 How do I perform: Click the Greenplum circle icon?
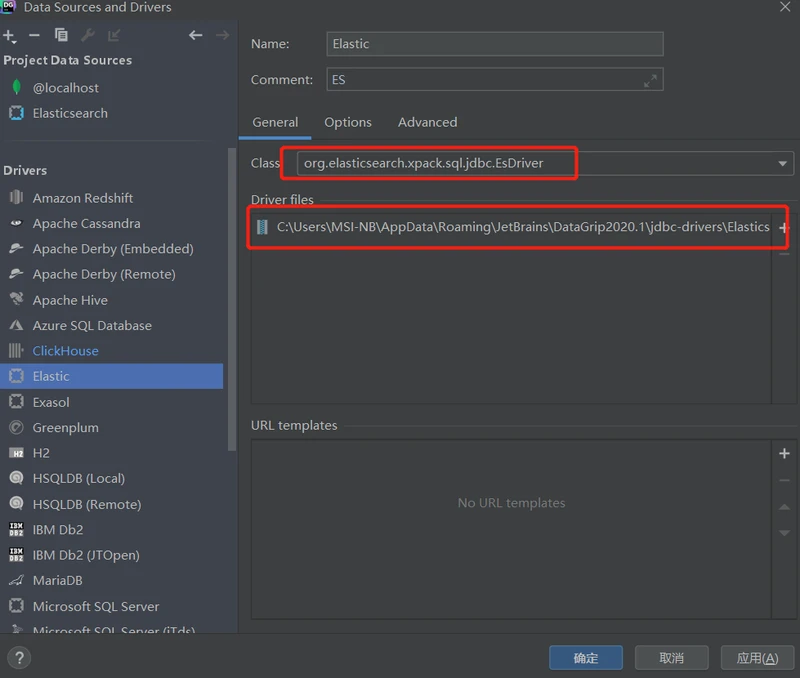[x=16, y=427]
